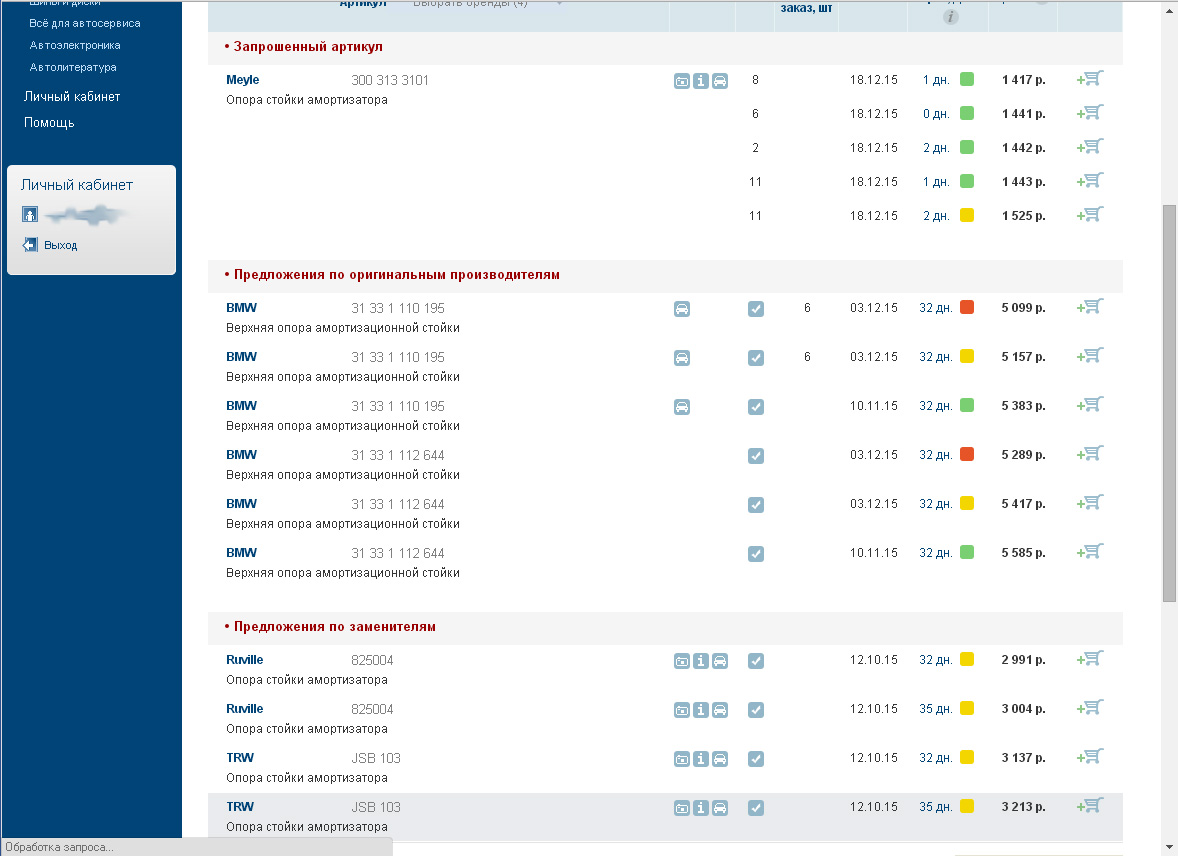Add BMW offer priced 5 099 р. to cart
Viewport: 1178px width, 856px height.
click(1090, 307)
